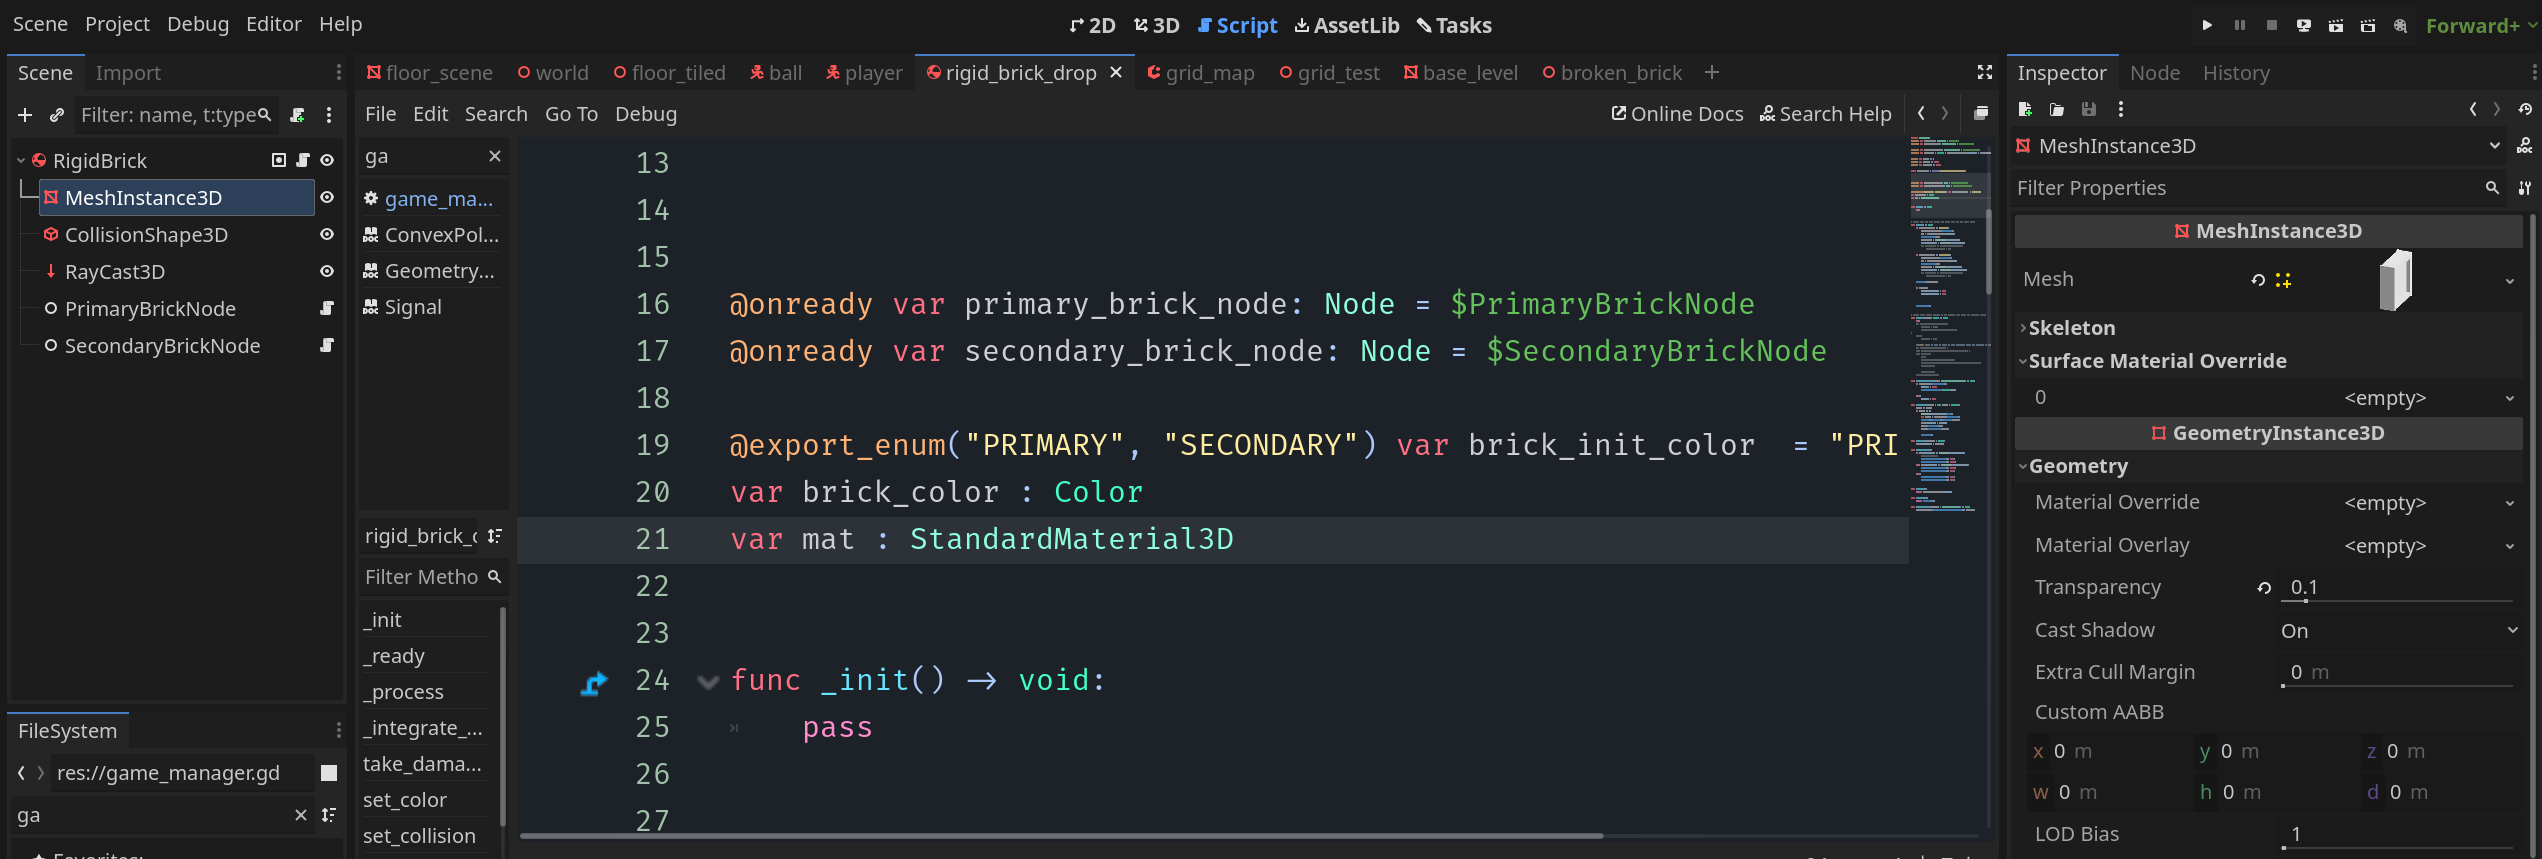The width and height of the screenshot is (2542, 859).
Task: Fold the _init function at line 24
Action: coord(708,681)
